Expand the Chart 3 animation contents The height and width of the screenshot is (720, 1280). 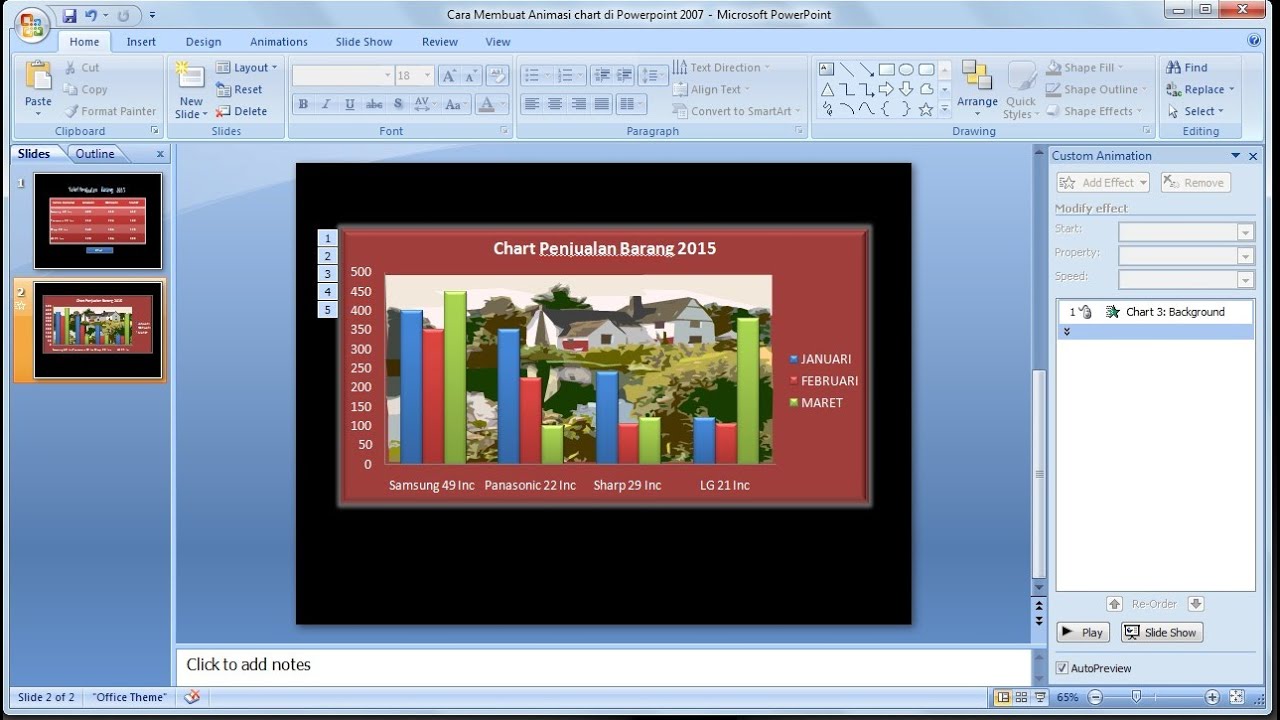[1067, 331]
